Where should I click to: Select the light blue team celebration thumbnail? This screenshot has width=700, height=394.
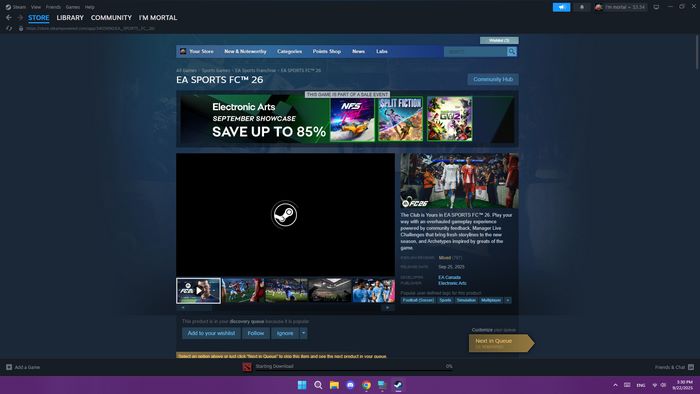pos(373,290)
